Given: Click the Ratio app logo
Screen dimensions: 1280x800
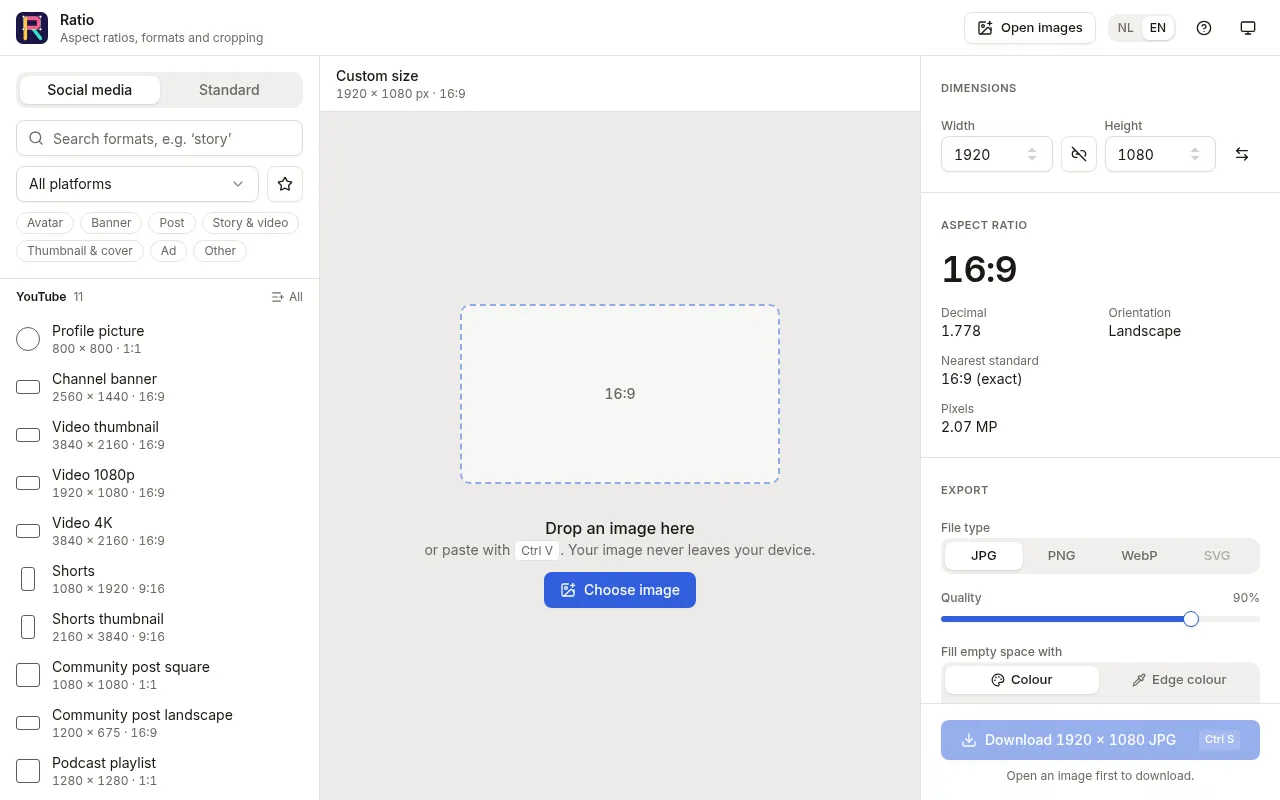Looking at the screenshot, I should pyautogui.click(x=32, y=28).
